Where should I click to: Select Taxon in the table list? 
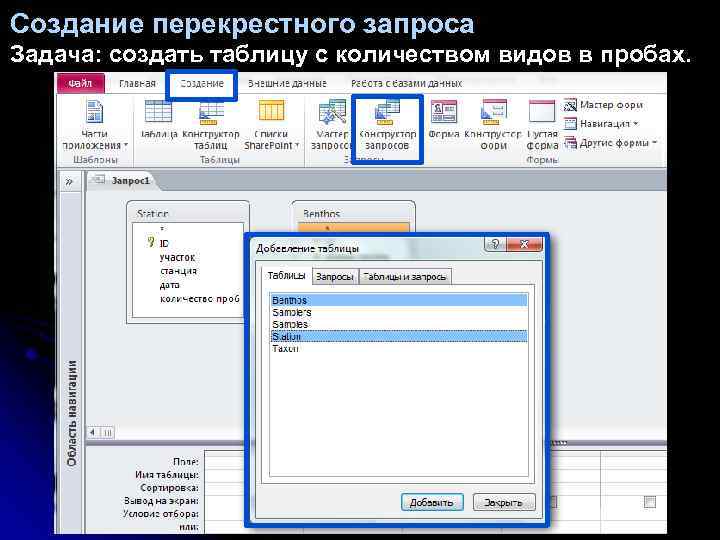click(399, 349)
